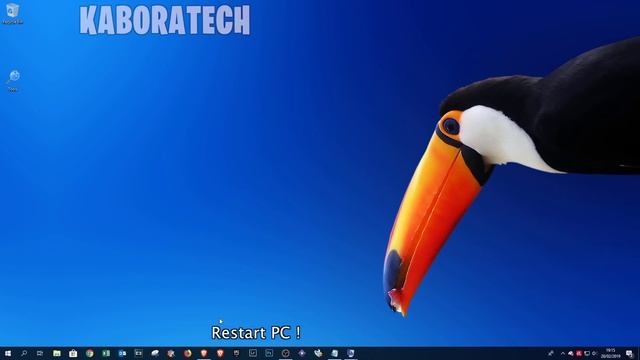
Task: Open the red antivirus tray icon
Action: click(x=579, y=353)
